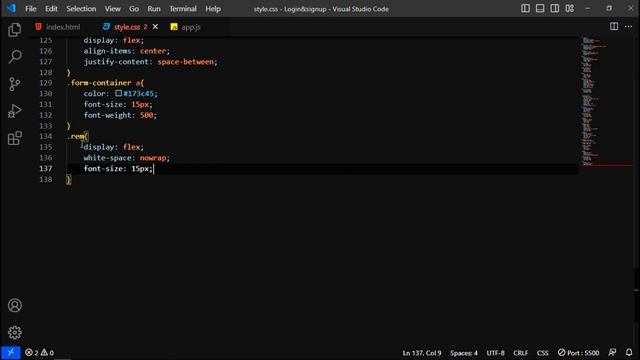Open notifications bell in status bar
This screenshot has width=640, height=360.
pyautogui.click(x=629, y=352)
